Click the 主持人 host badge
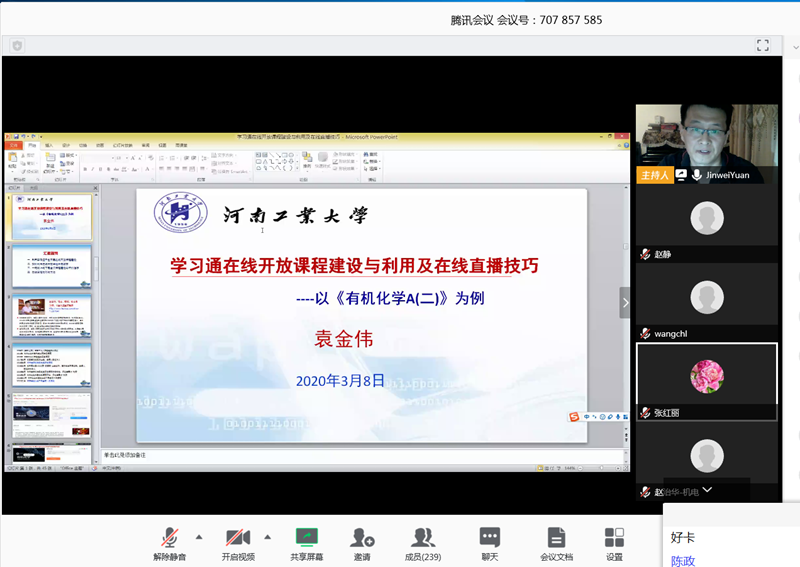The image size is (800, 567). pos(653,175)
